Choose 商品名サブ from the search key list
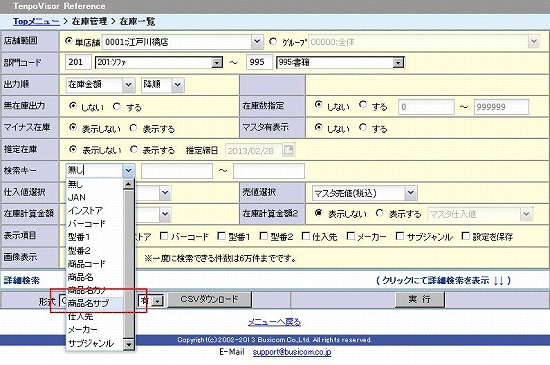 click(x=95, y=303)
